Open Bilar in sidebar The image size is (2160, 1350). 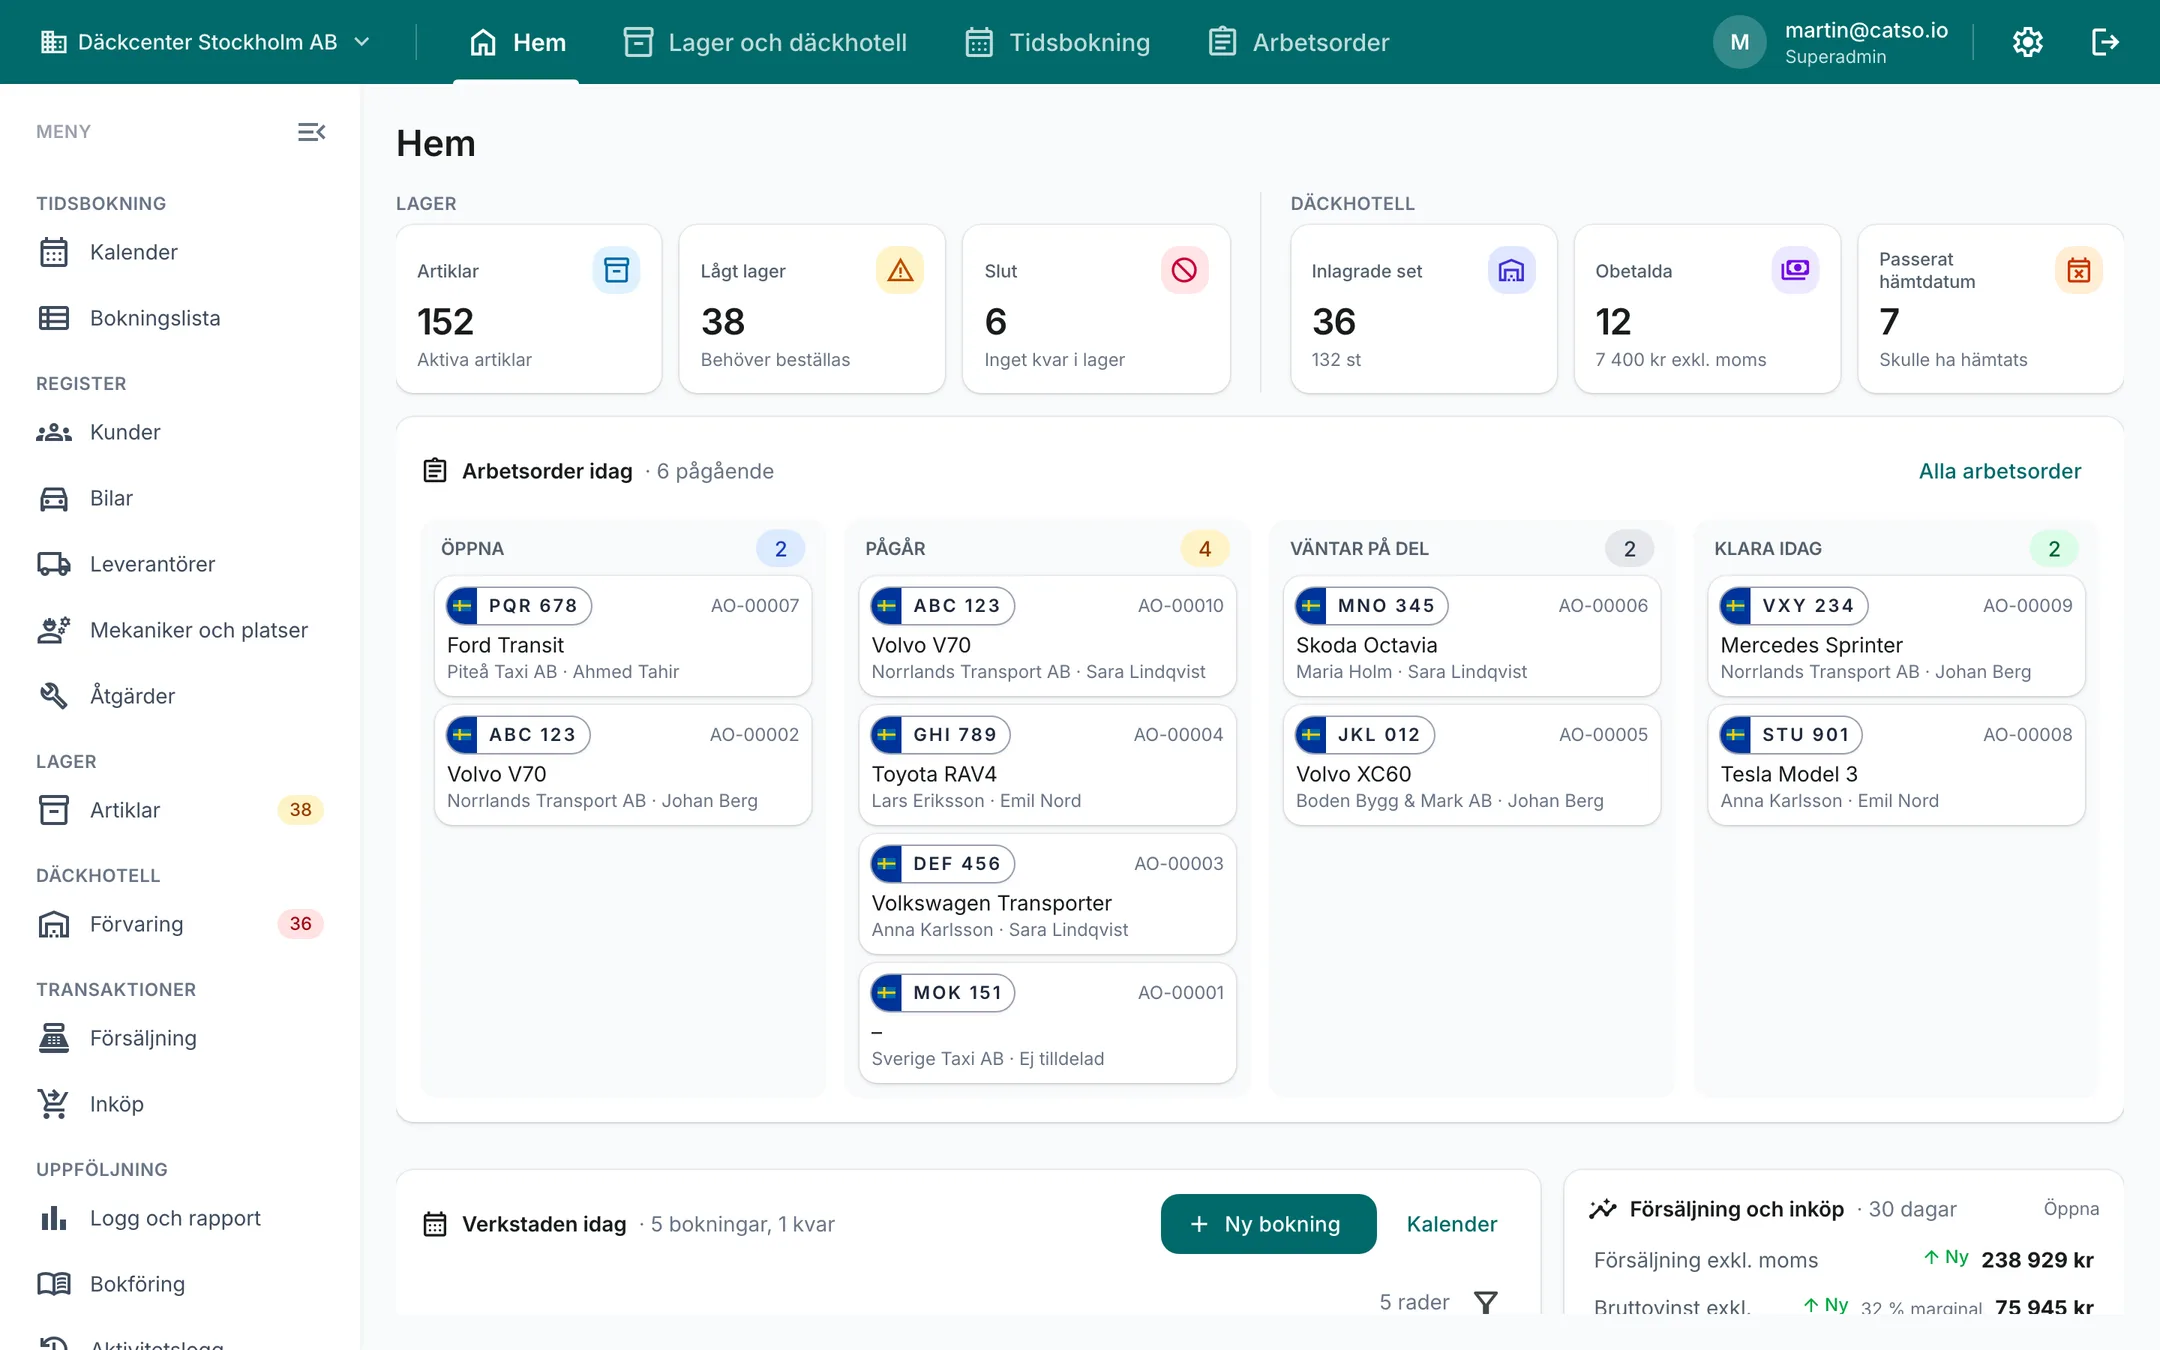180,498
